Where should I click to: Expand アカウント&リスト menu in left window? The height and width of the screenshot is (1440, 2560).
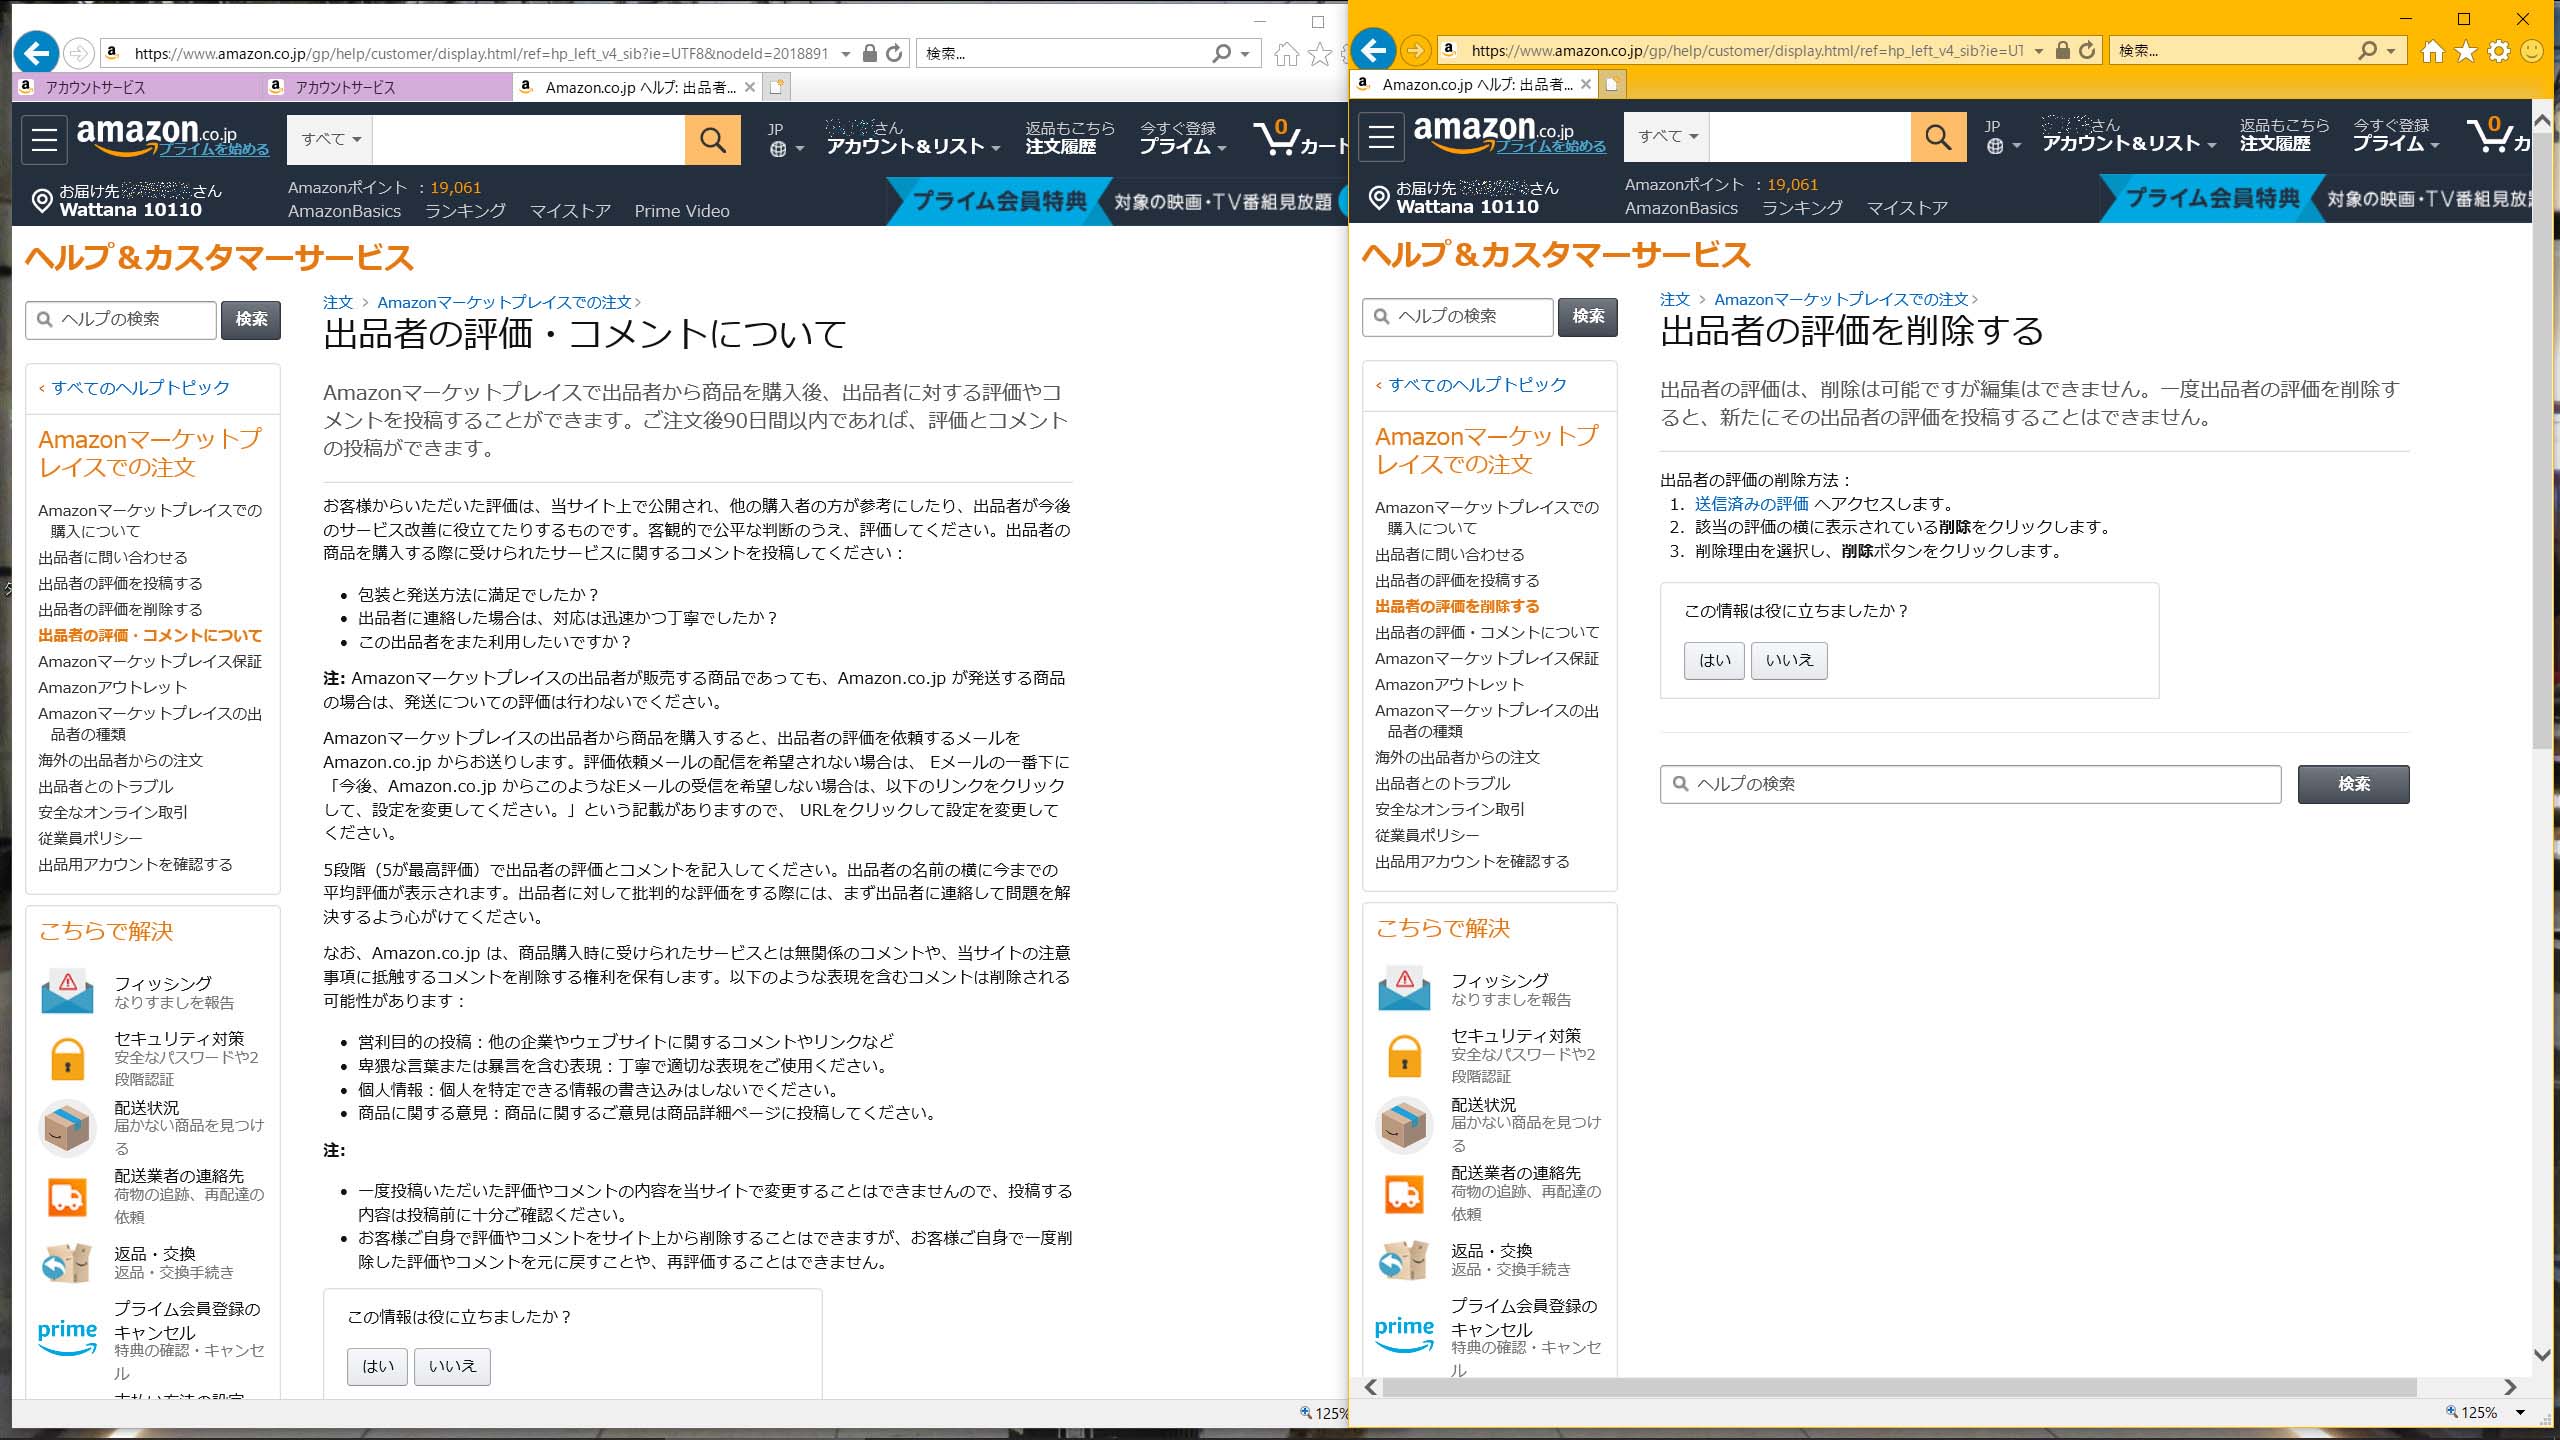click(913, 138)
